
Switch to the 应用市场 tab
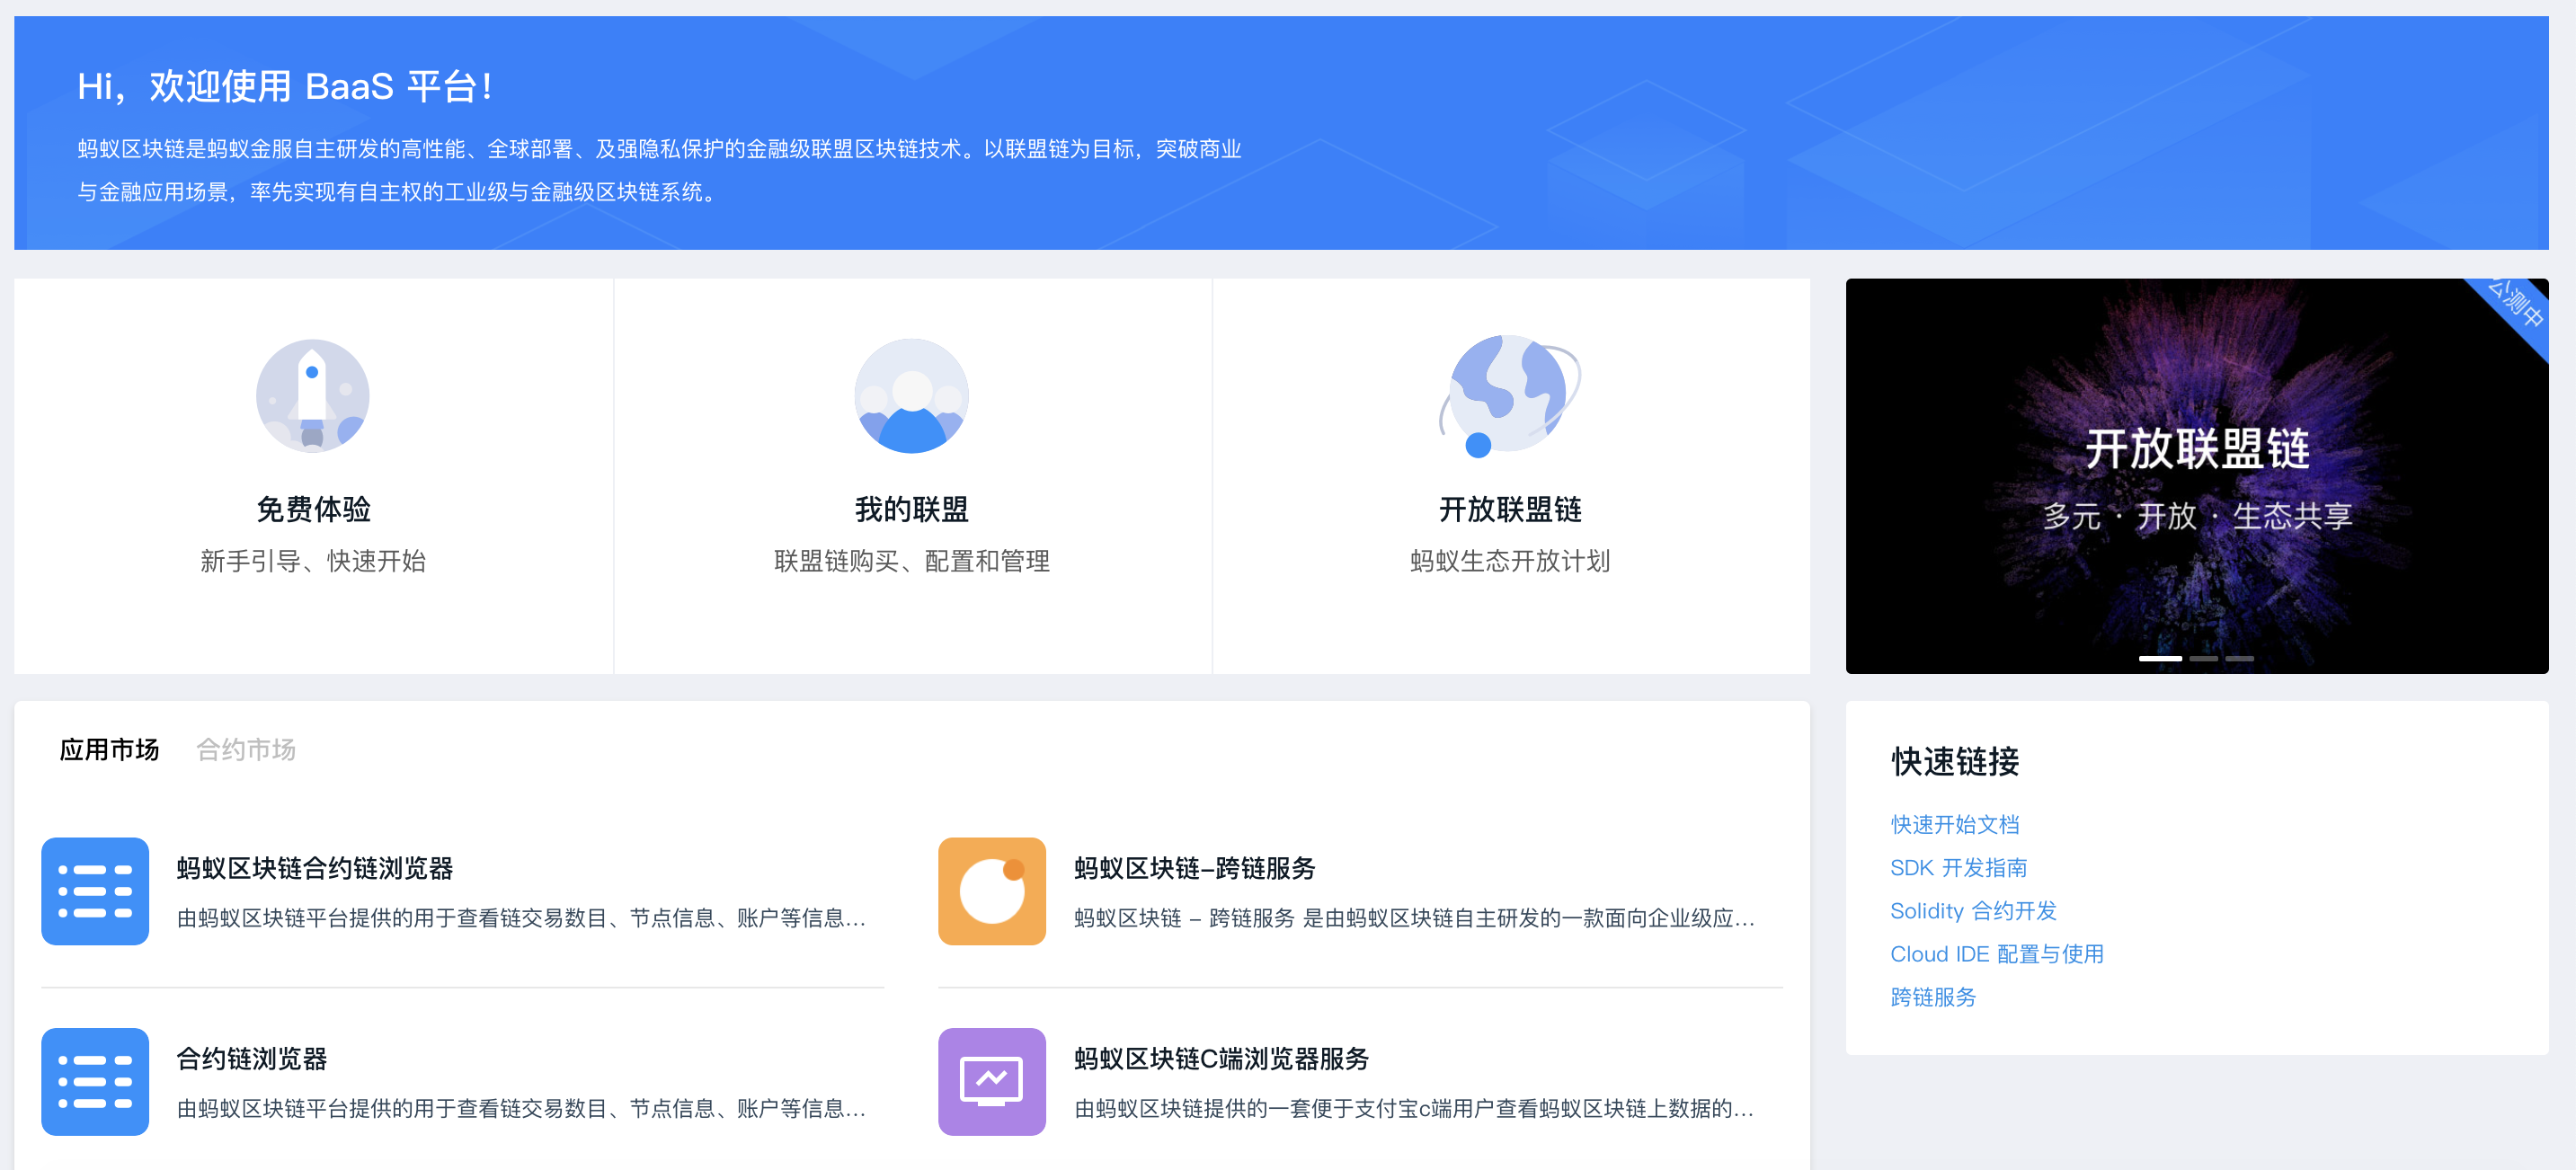point(109,749)
